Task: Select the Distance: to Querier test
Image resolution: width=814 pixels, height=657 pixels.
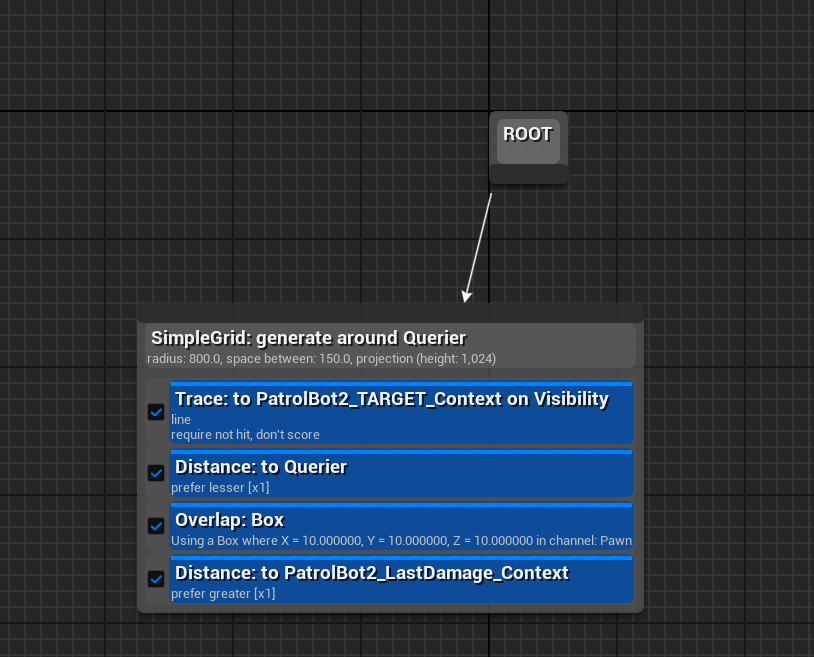Action: (402, 474)
